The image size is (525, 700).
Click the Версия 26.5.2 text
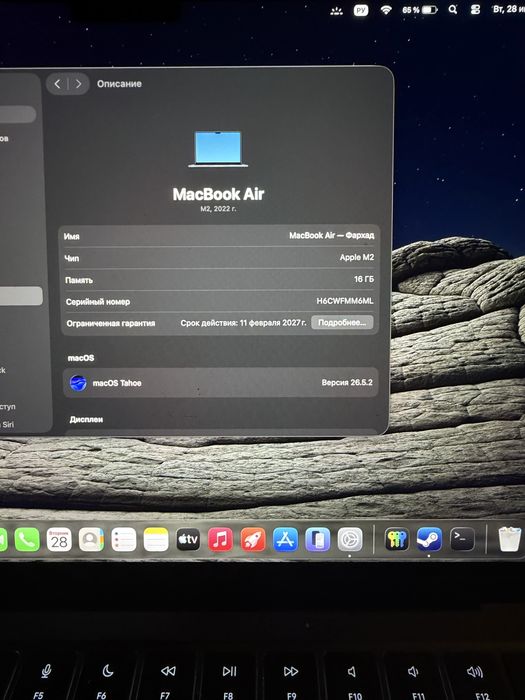pos(347,382)
